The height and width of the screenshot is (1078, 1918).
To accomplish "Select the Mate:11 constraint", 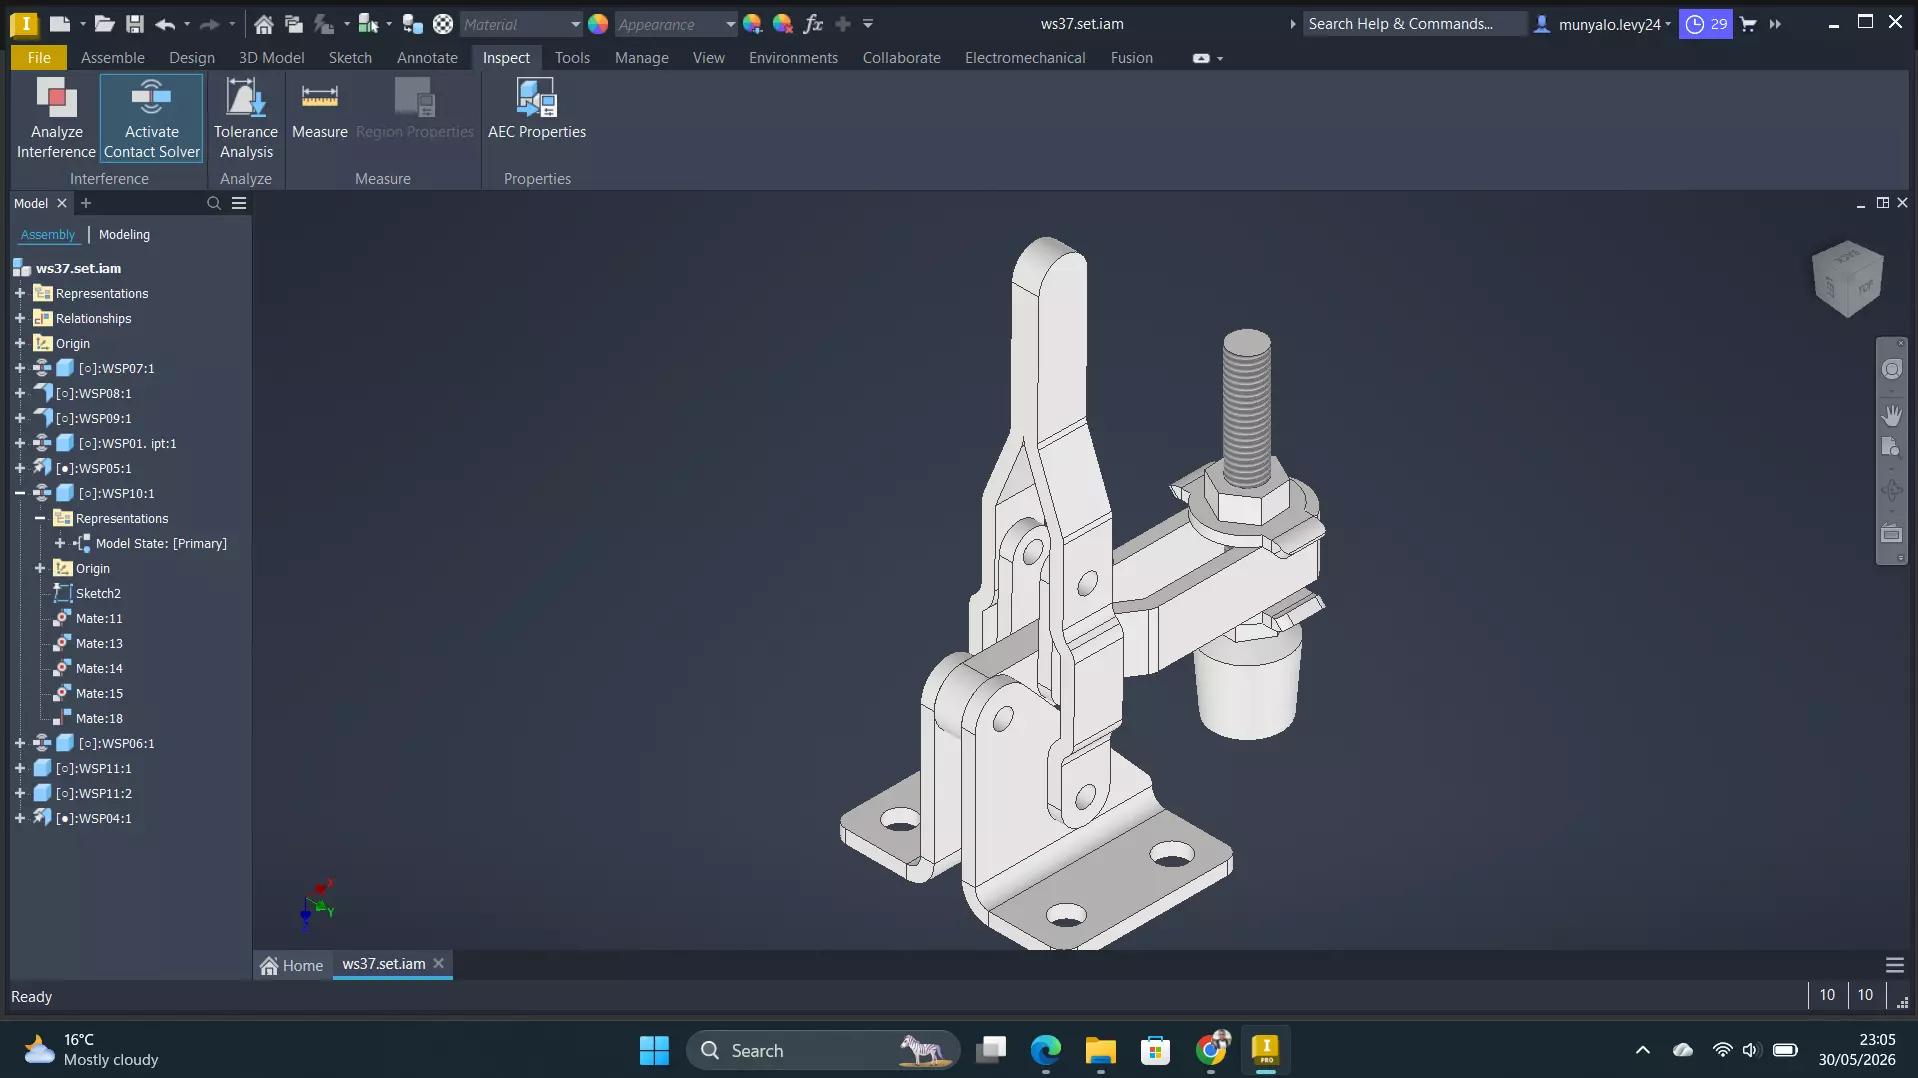I will [x=99, y=618].
